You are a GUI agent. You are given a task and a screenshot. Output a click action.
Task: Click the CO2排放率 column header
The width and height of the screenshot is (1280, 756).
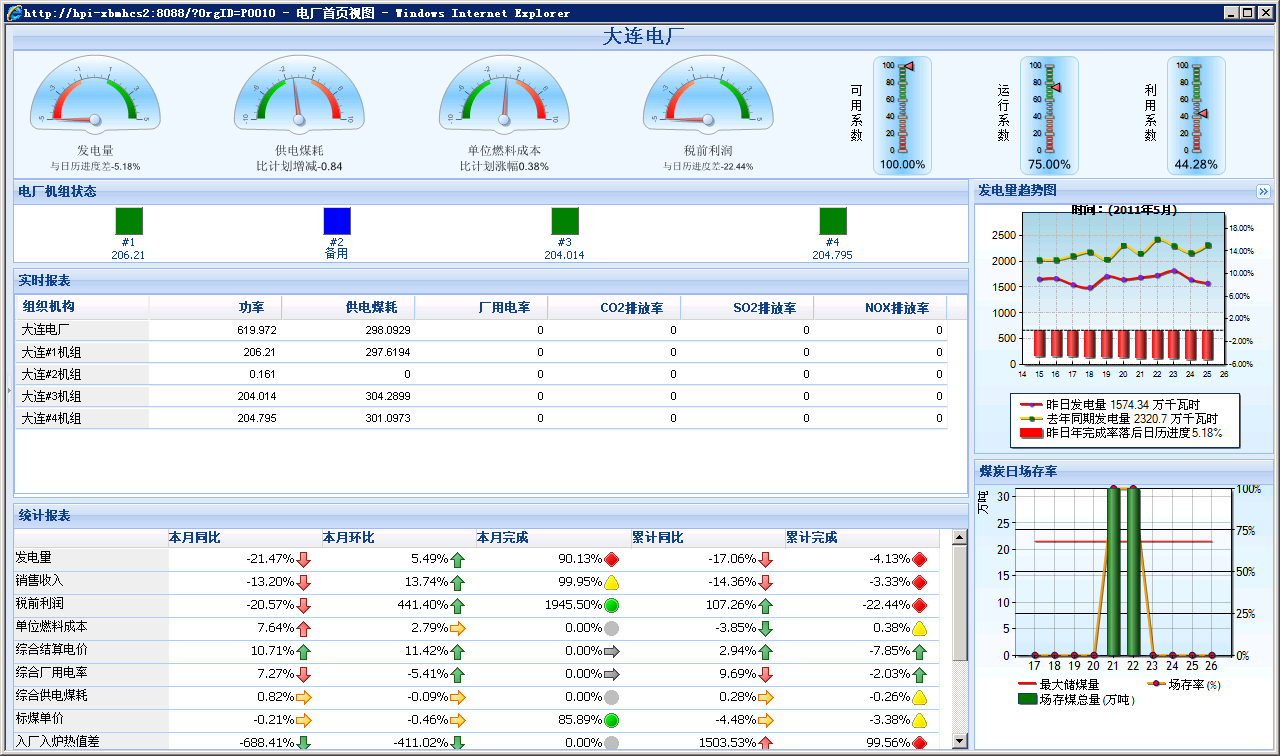pos(614,308)
